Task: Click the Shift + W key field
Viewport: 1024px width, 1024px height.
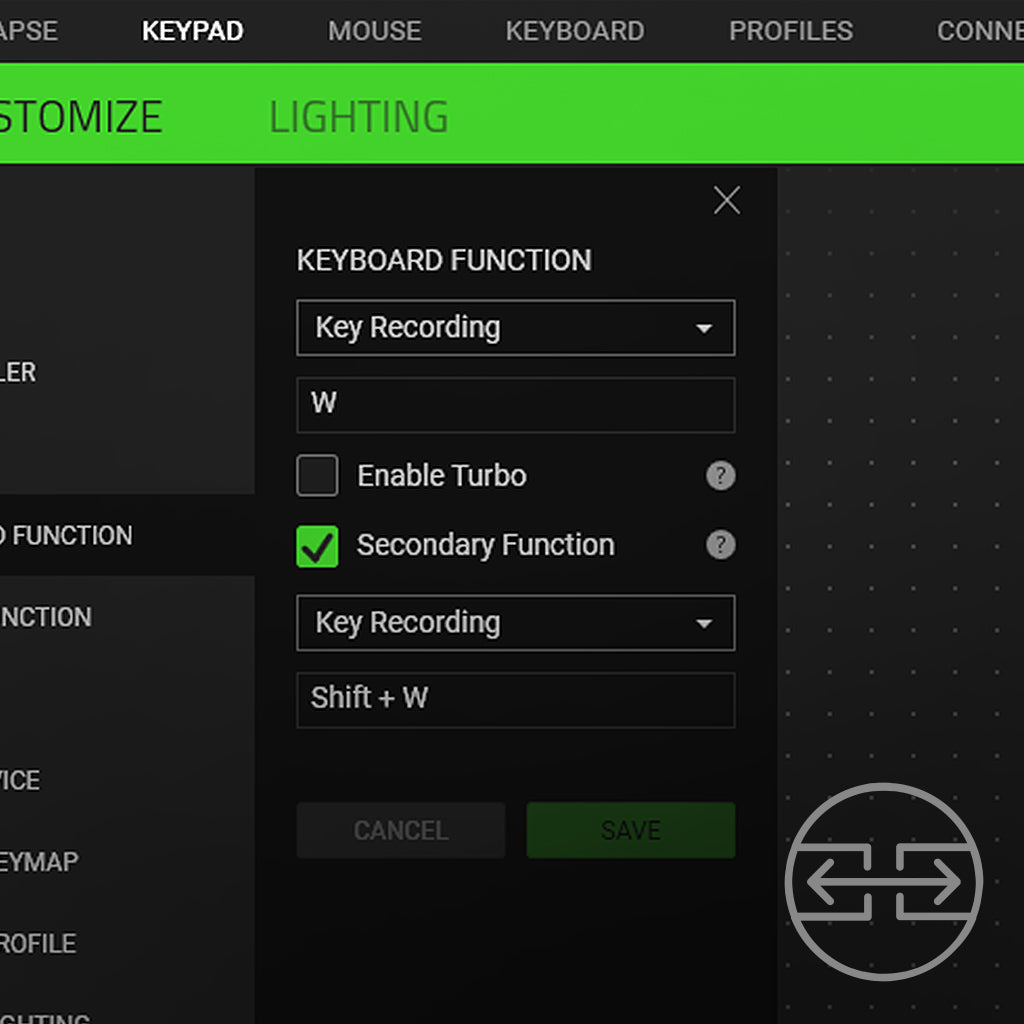Action: 515,699
